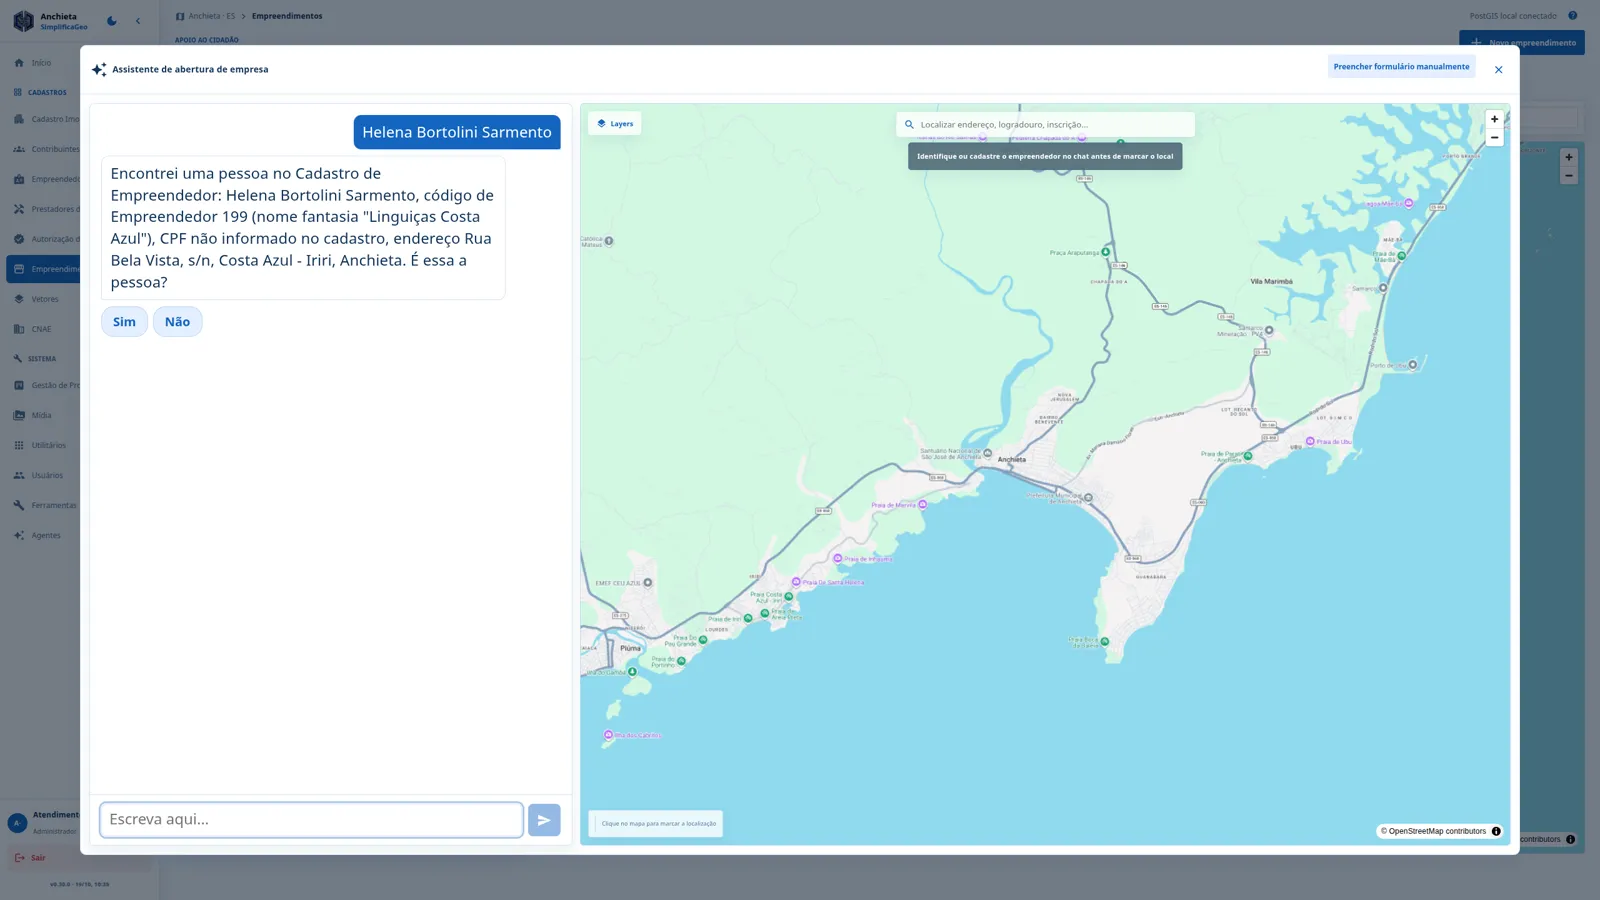Open Usuários in the background sidebar
This screenshot has height=900, width=1600.
click(47, 475)
